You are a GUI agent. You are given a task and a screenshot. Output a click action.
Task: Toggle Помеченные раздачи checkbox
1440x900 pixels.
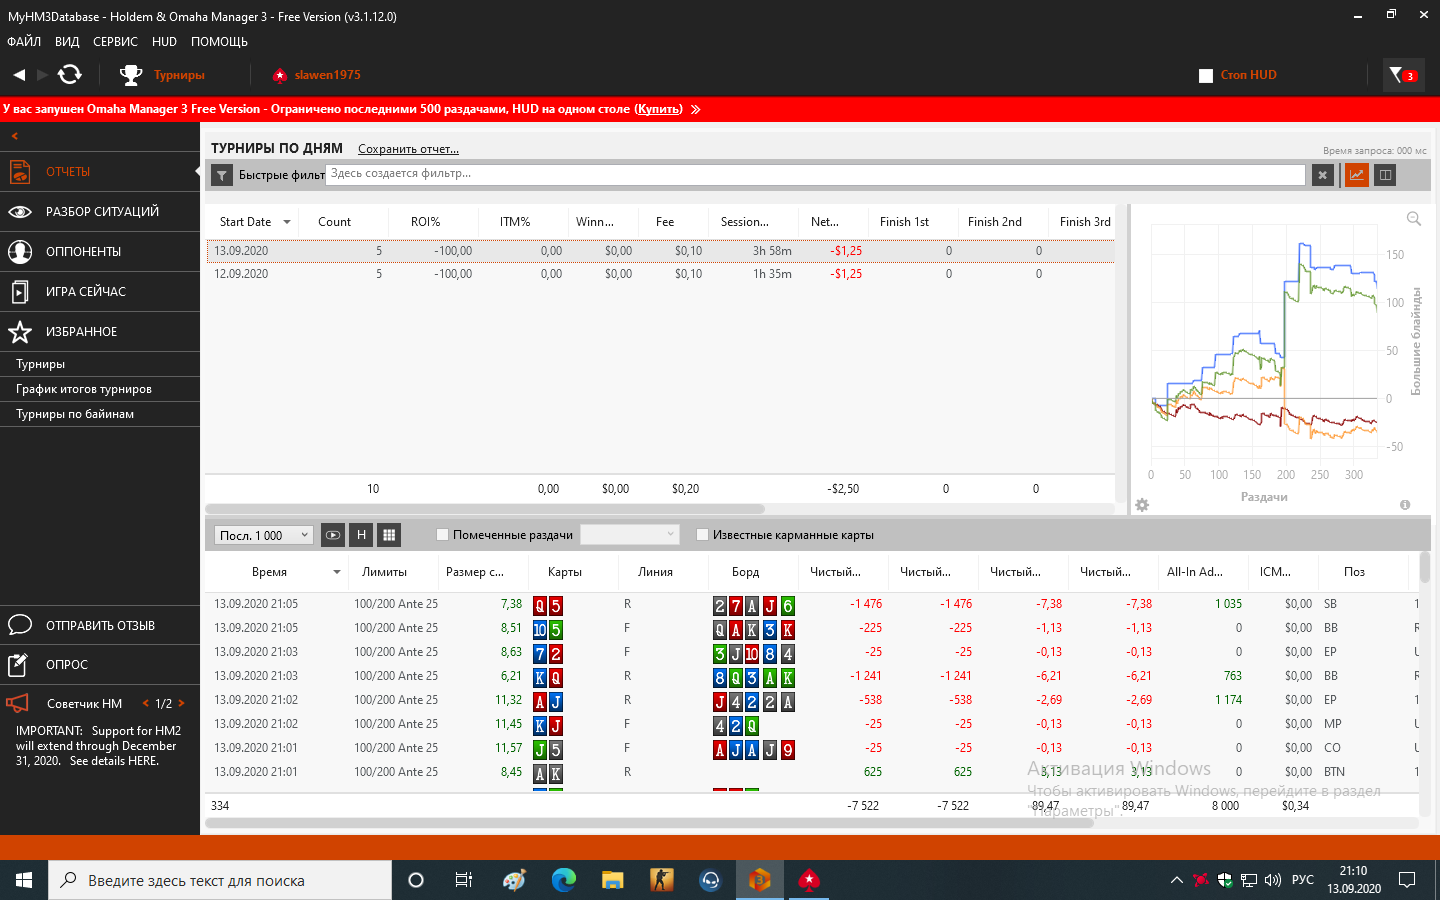pyautogui.click(x=443, y=535)
